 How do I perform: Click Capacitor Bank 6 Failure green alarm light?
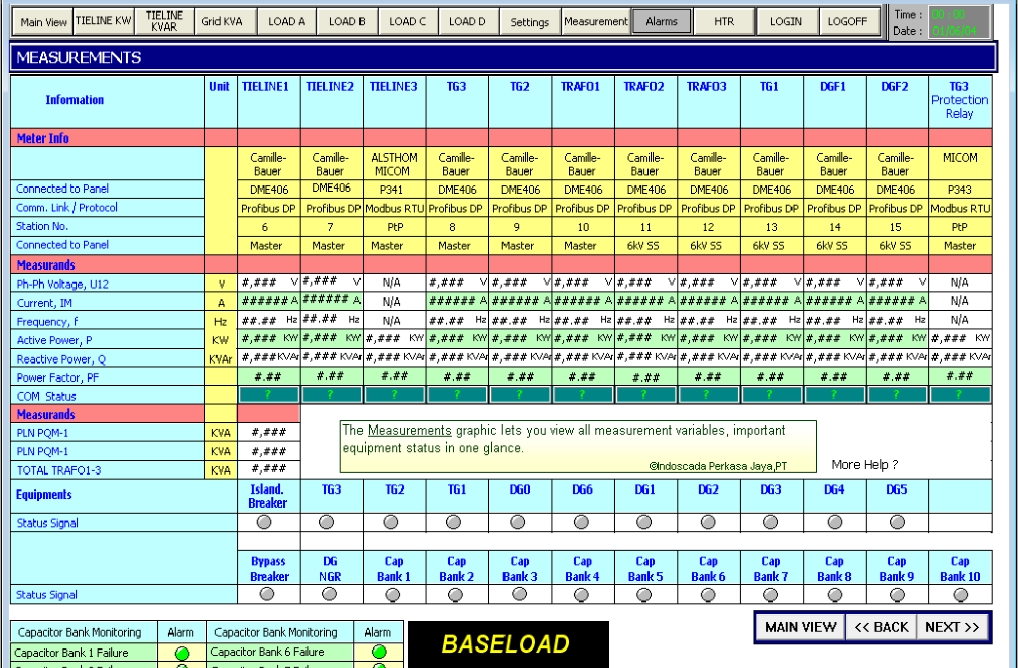pyautogui.click(x=378, y=653)
